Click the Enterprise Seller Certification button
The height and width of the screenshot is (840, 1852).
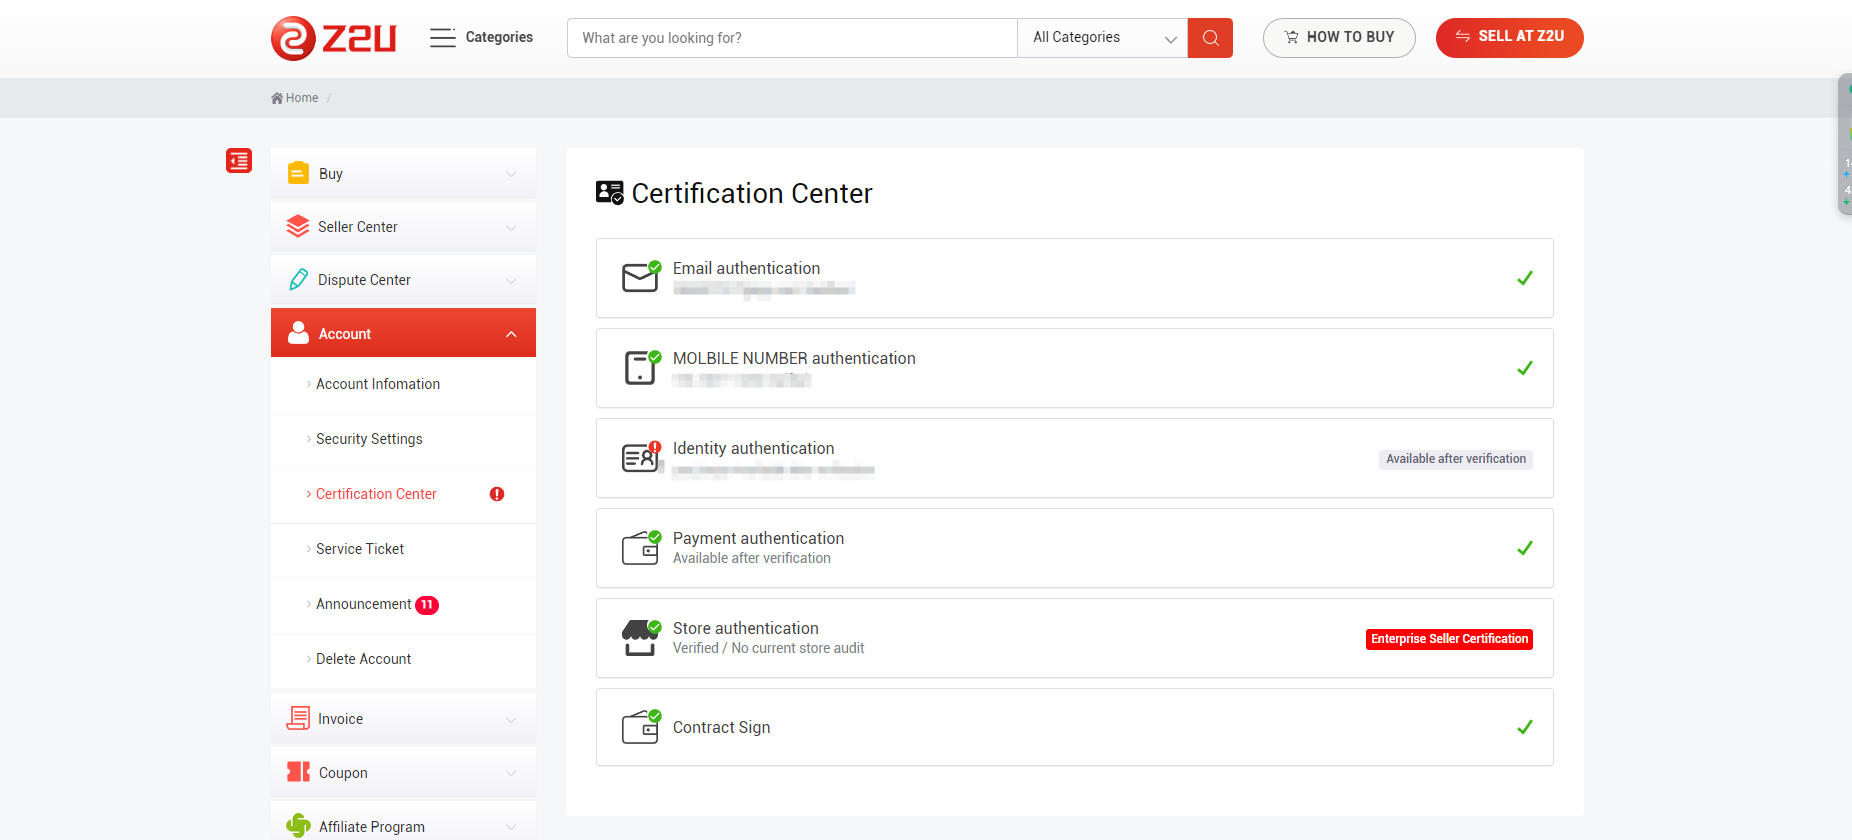point(1449,639)
